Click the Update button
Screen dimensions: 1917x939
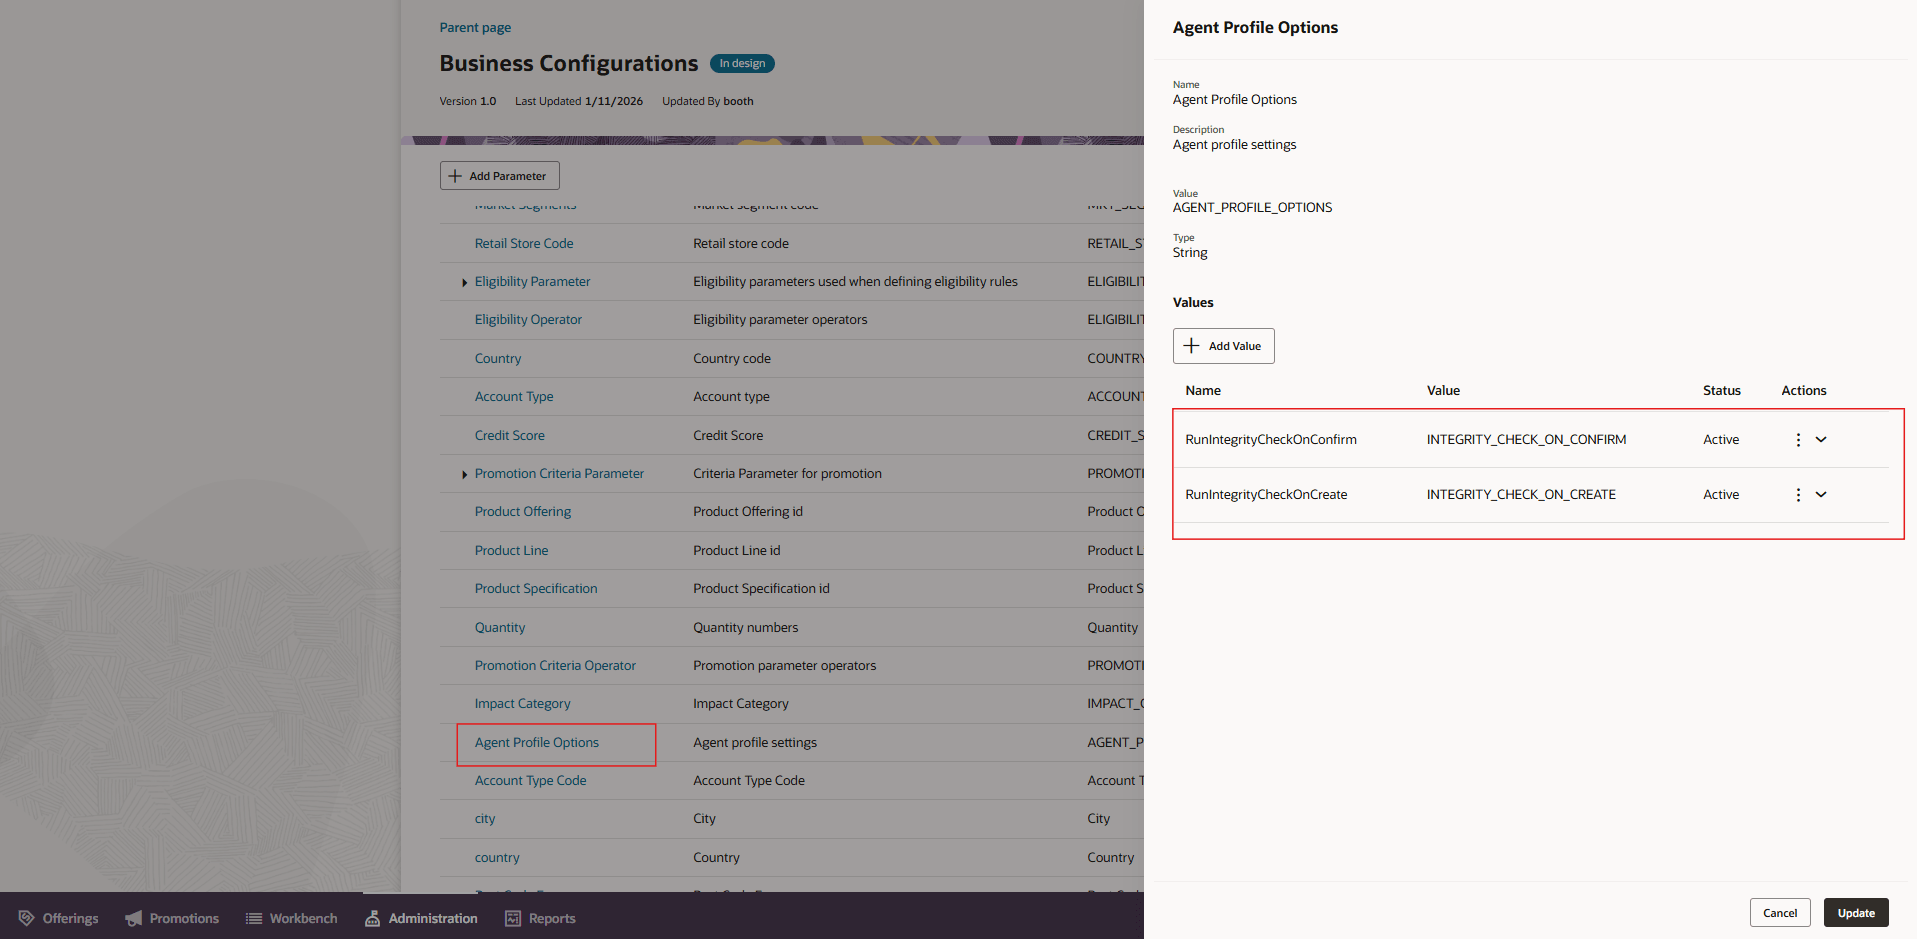[1855, 912]
